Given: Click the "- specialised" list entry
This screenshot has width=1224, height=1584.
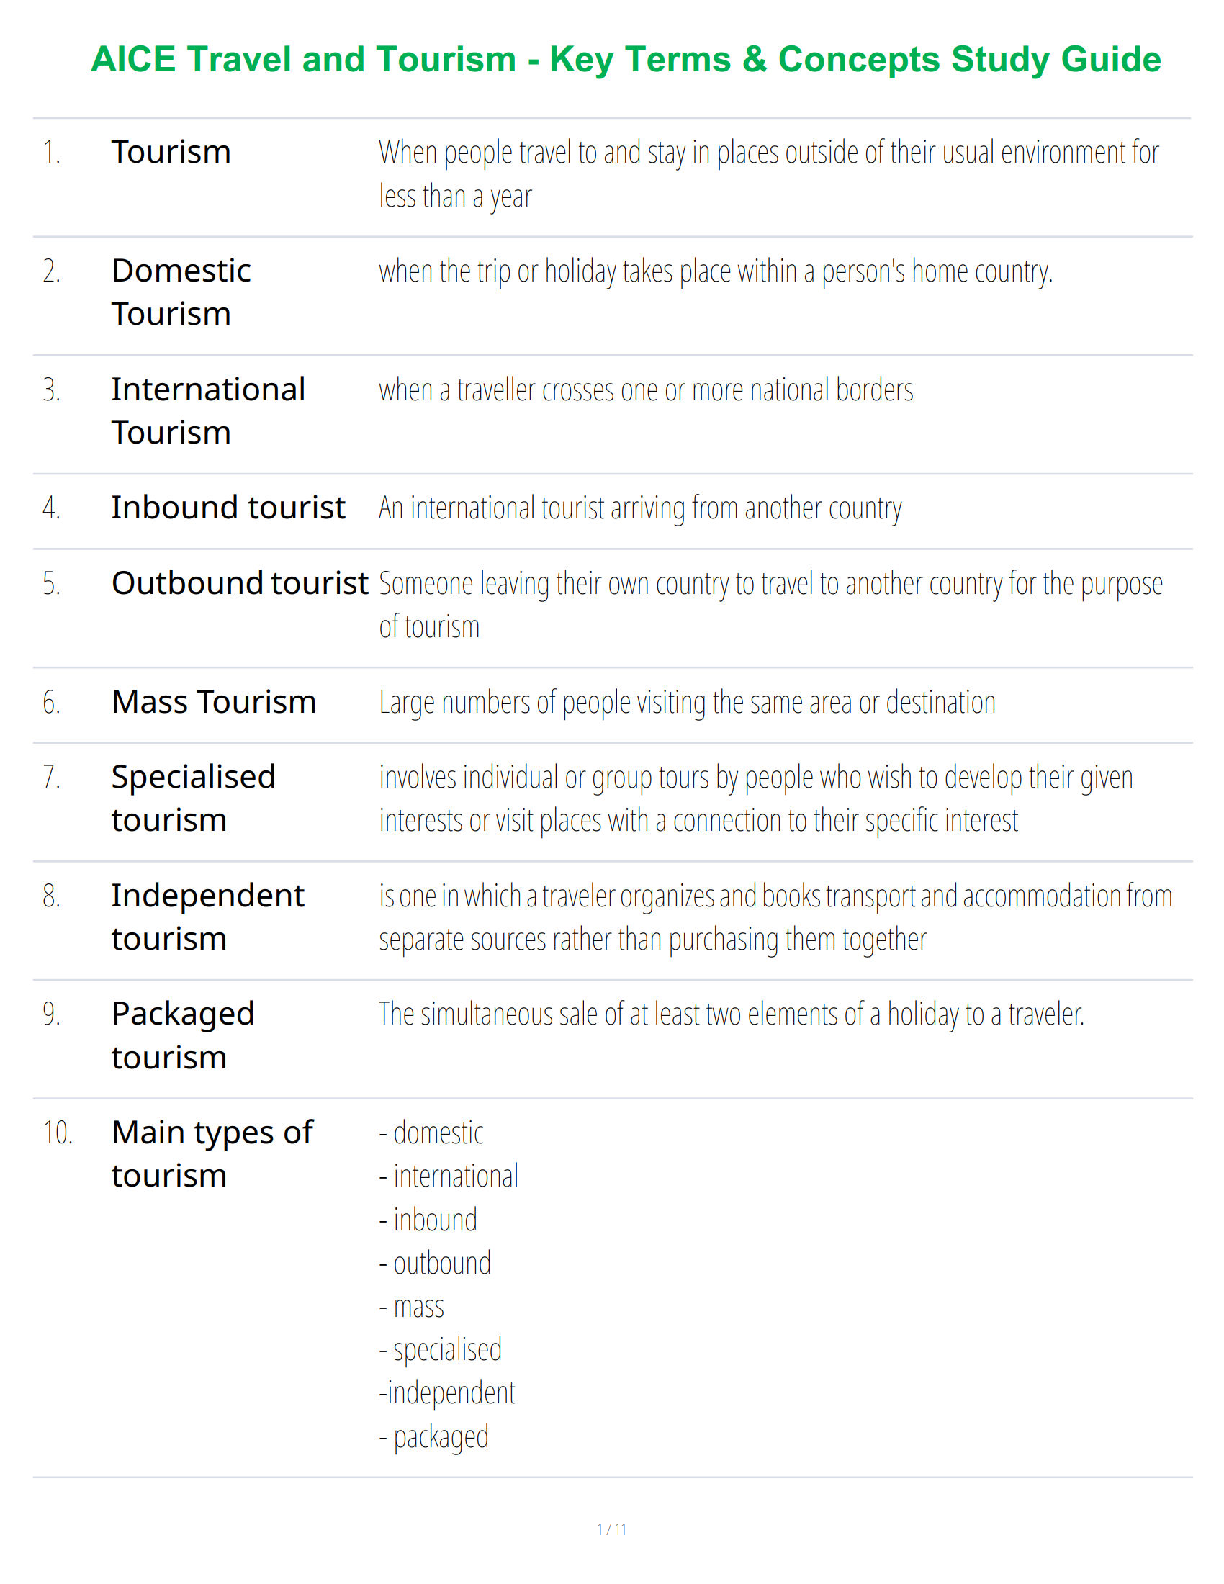Looking at the screenshot, I should coord(440,1350).
